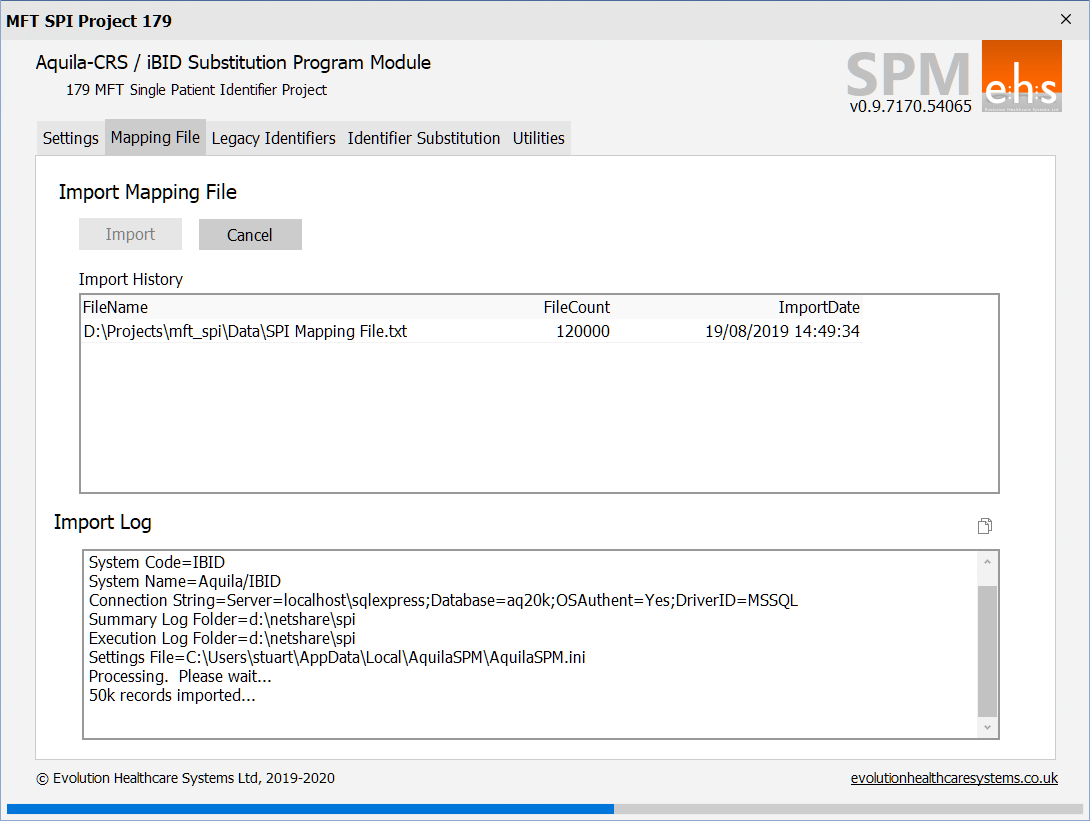Click the blue import progress bar

310,808
